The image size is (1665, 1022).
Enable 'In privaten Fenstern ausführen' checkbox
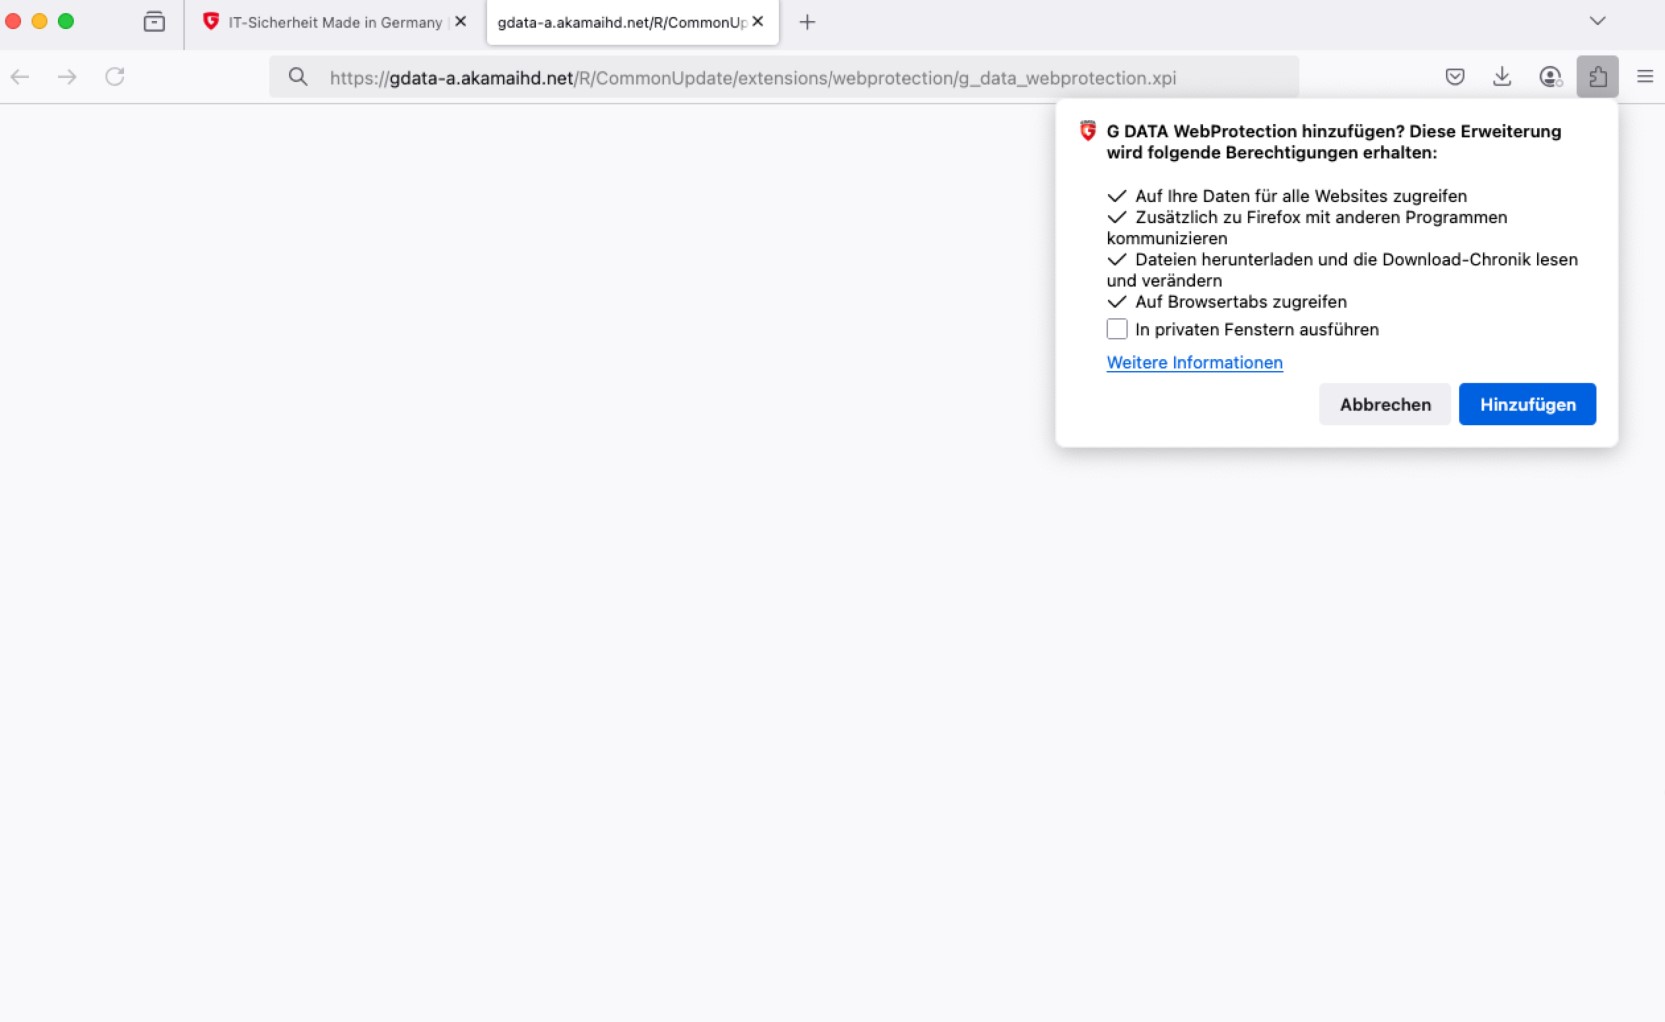pos(1117,329)
